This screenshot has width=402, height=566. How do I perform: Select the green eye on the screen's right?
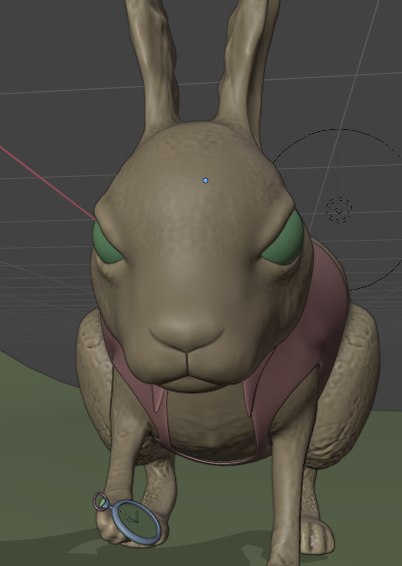(x=285, y=240)
